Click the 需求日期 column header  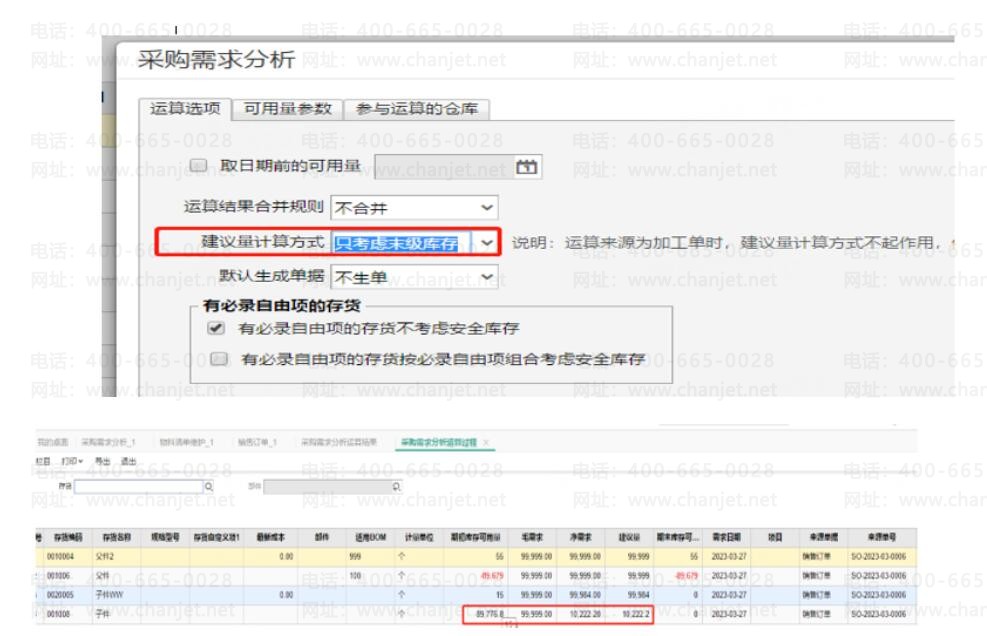727,537
